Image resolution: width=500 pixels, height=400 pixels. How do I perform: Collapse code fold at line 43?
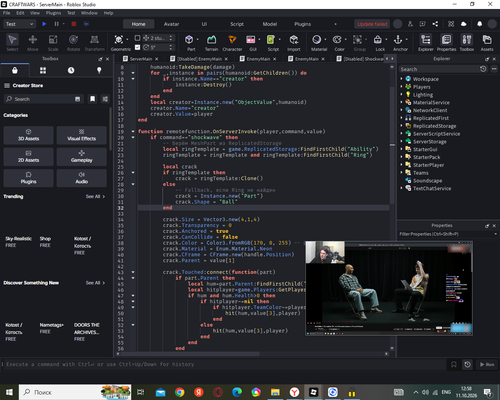tap(133, 272)
